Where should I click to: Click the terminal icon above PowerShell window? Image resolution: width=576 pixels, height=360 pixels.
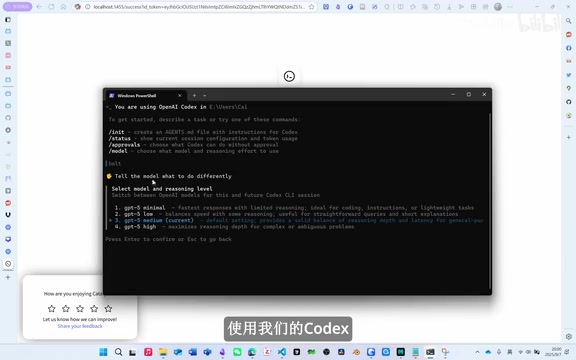[289, 76]
